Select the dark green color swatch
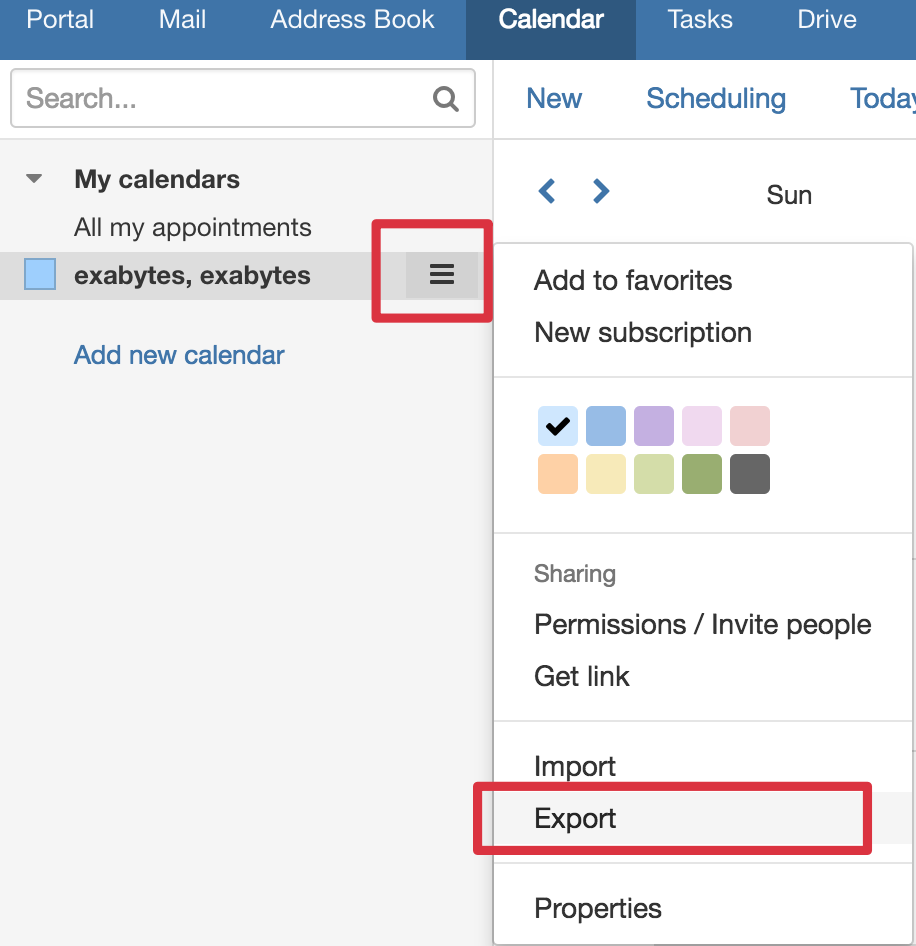Screen dimensions: 916x946 point(702,474)
